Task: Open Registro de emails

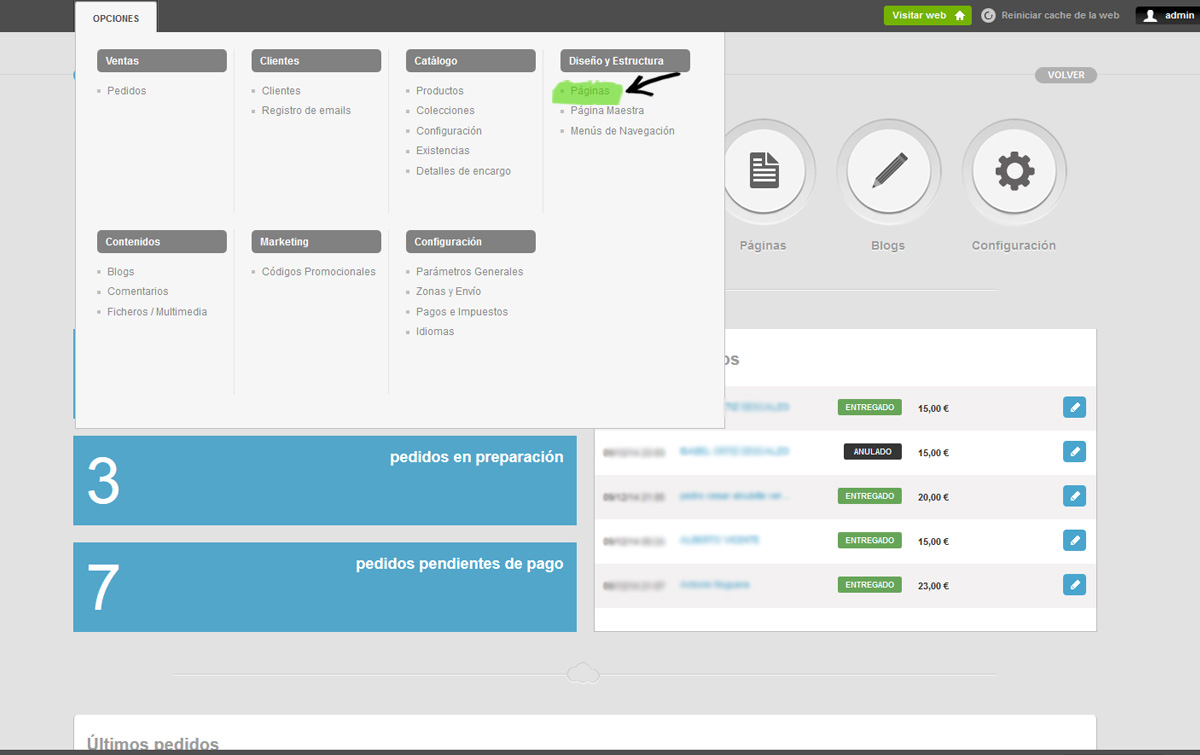Action: [306, 111]
